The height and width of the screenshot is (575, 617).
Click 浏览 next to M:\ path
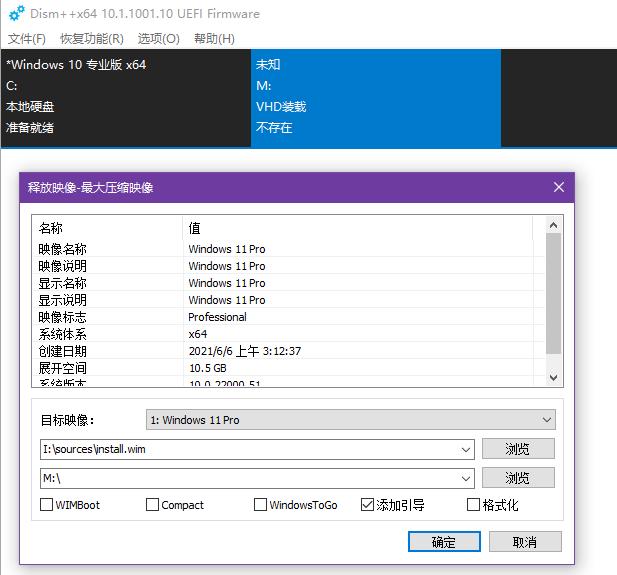[x=518, y=478]
